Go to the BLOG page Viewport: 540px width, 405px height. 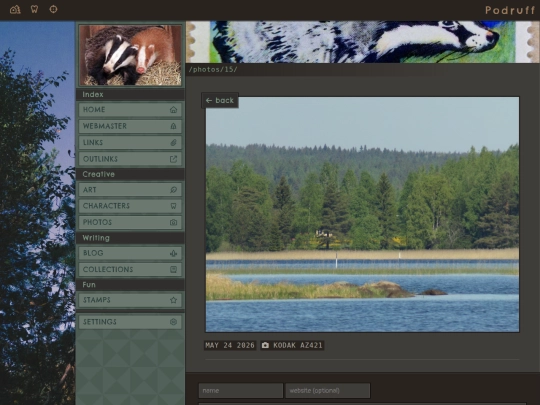pyautogui.click(x=130, y=253)
